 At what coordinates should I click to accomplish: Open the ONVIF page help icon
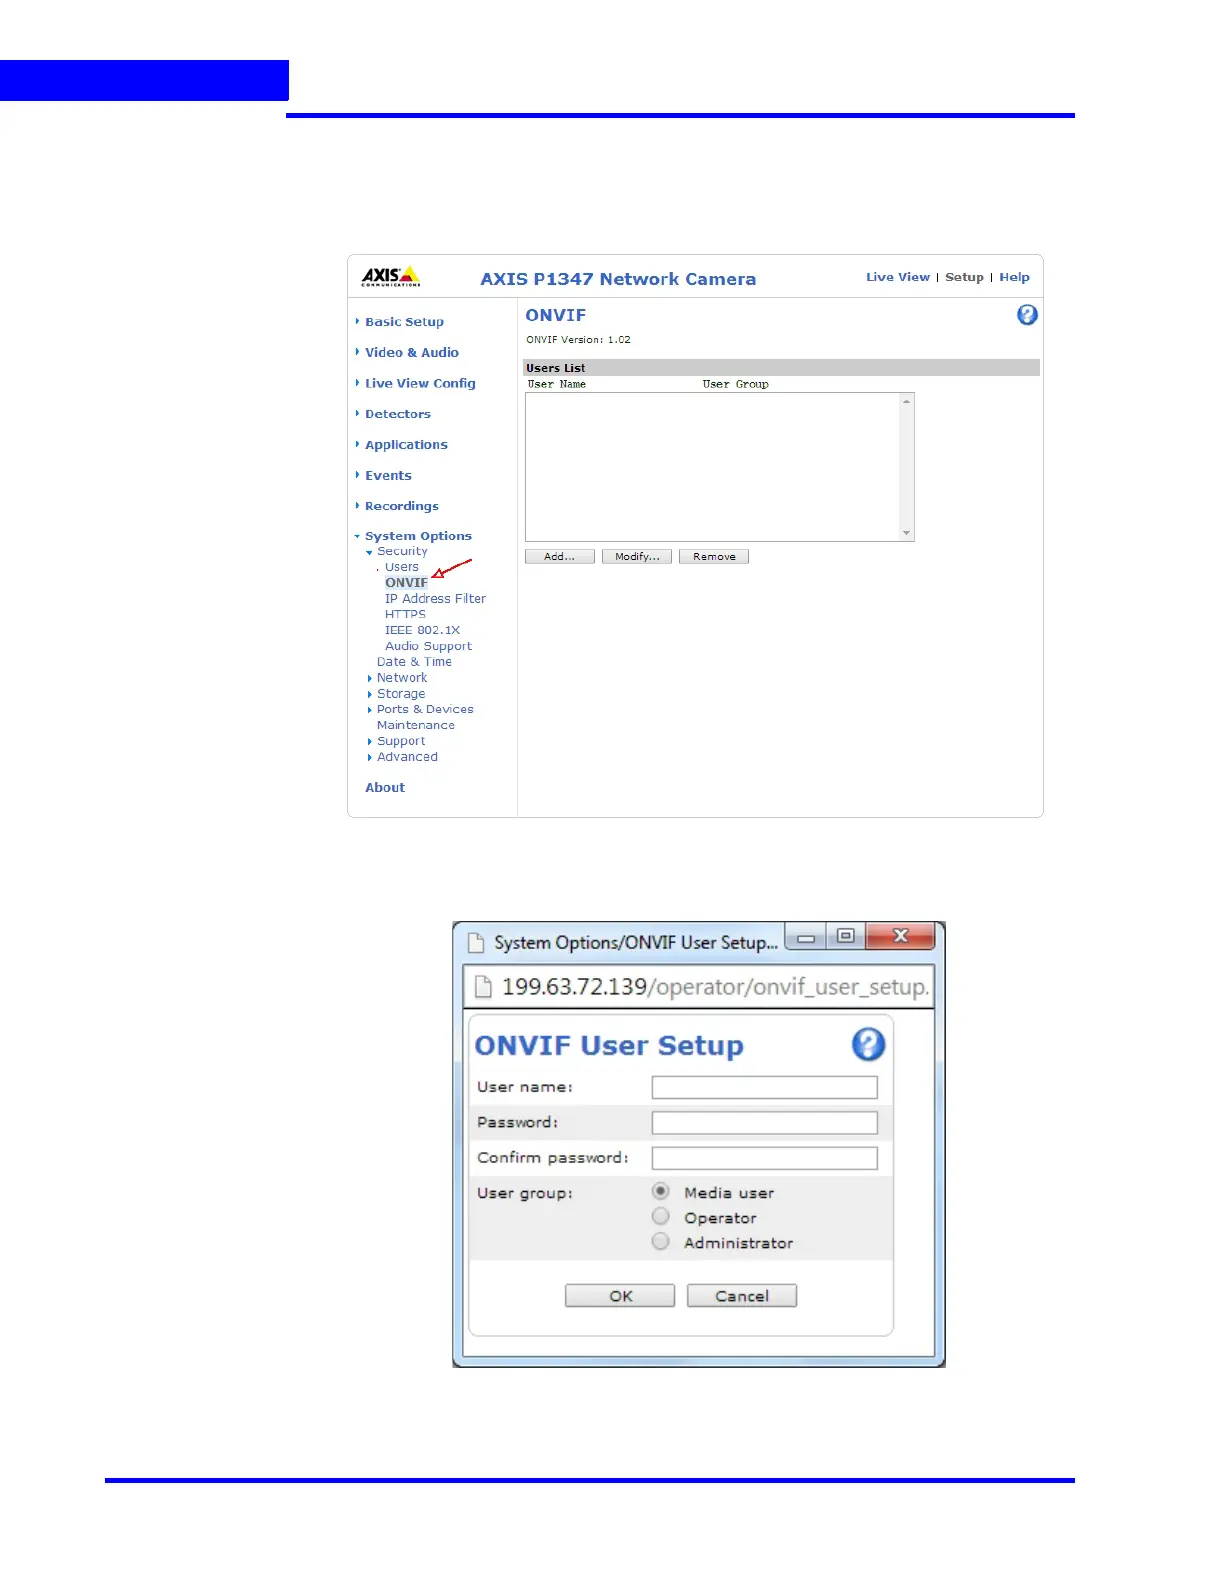[x=1027, y=315]
